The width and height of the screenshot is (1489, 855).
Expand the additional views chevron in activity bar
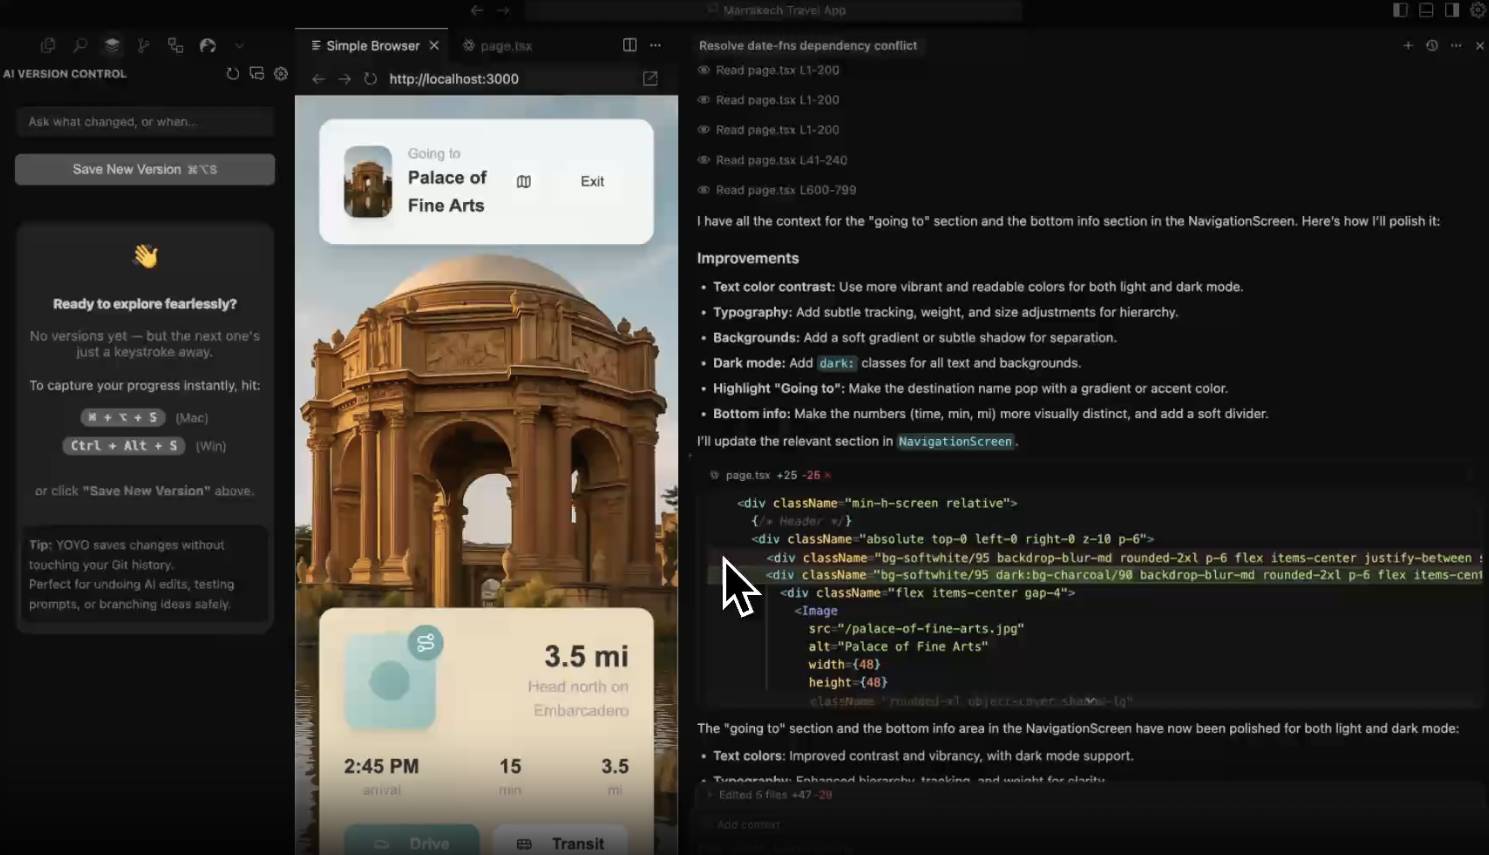tap(239, 45)
